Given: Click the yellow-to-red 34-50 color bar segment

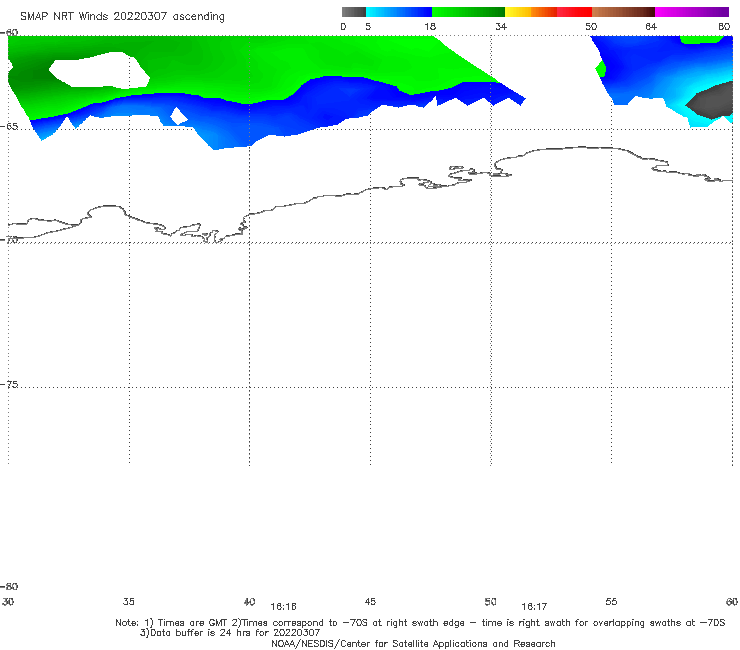Looking at the screenshot, I should pos(548,12).
